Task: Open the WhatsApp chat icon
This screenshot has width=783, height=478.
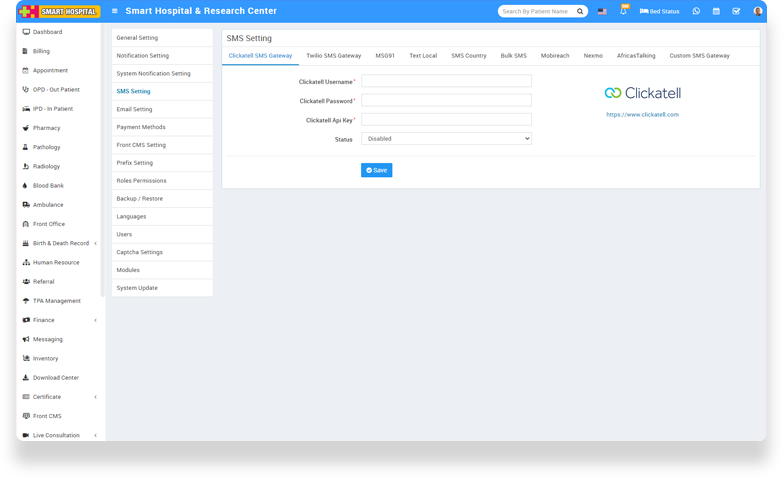Action: (696, 11)
